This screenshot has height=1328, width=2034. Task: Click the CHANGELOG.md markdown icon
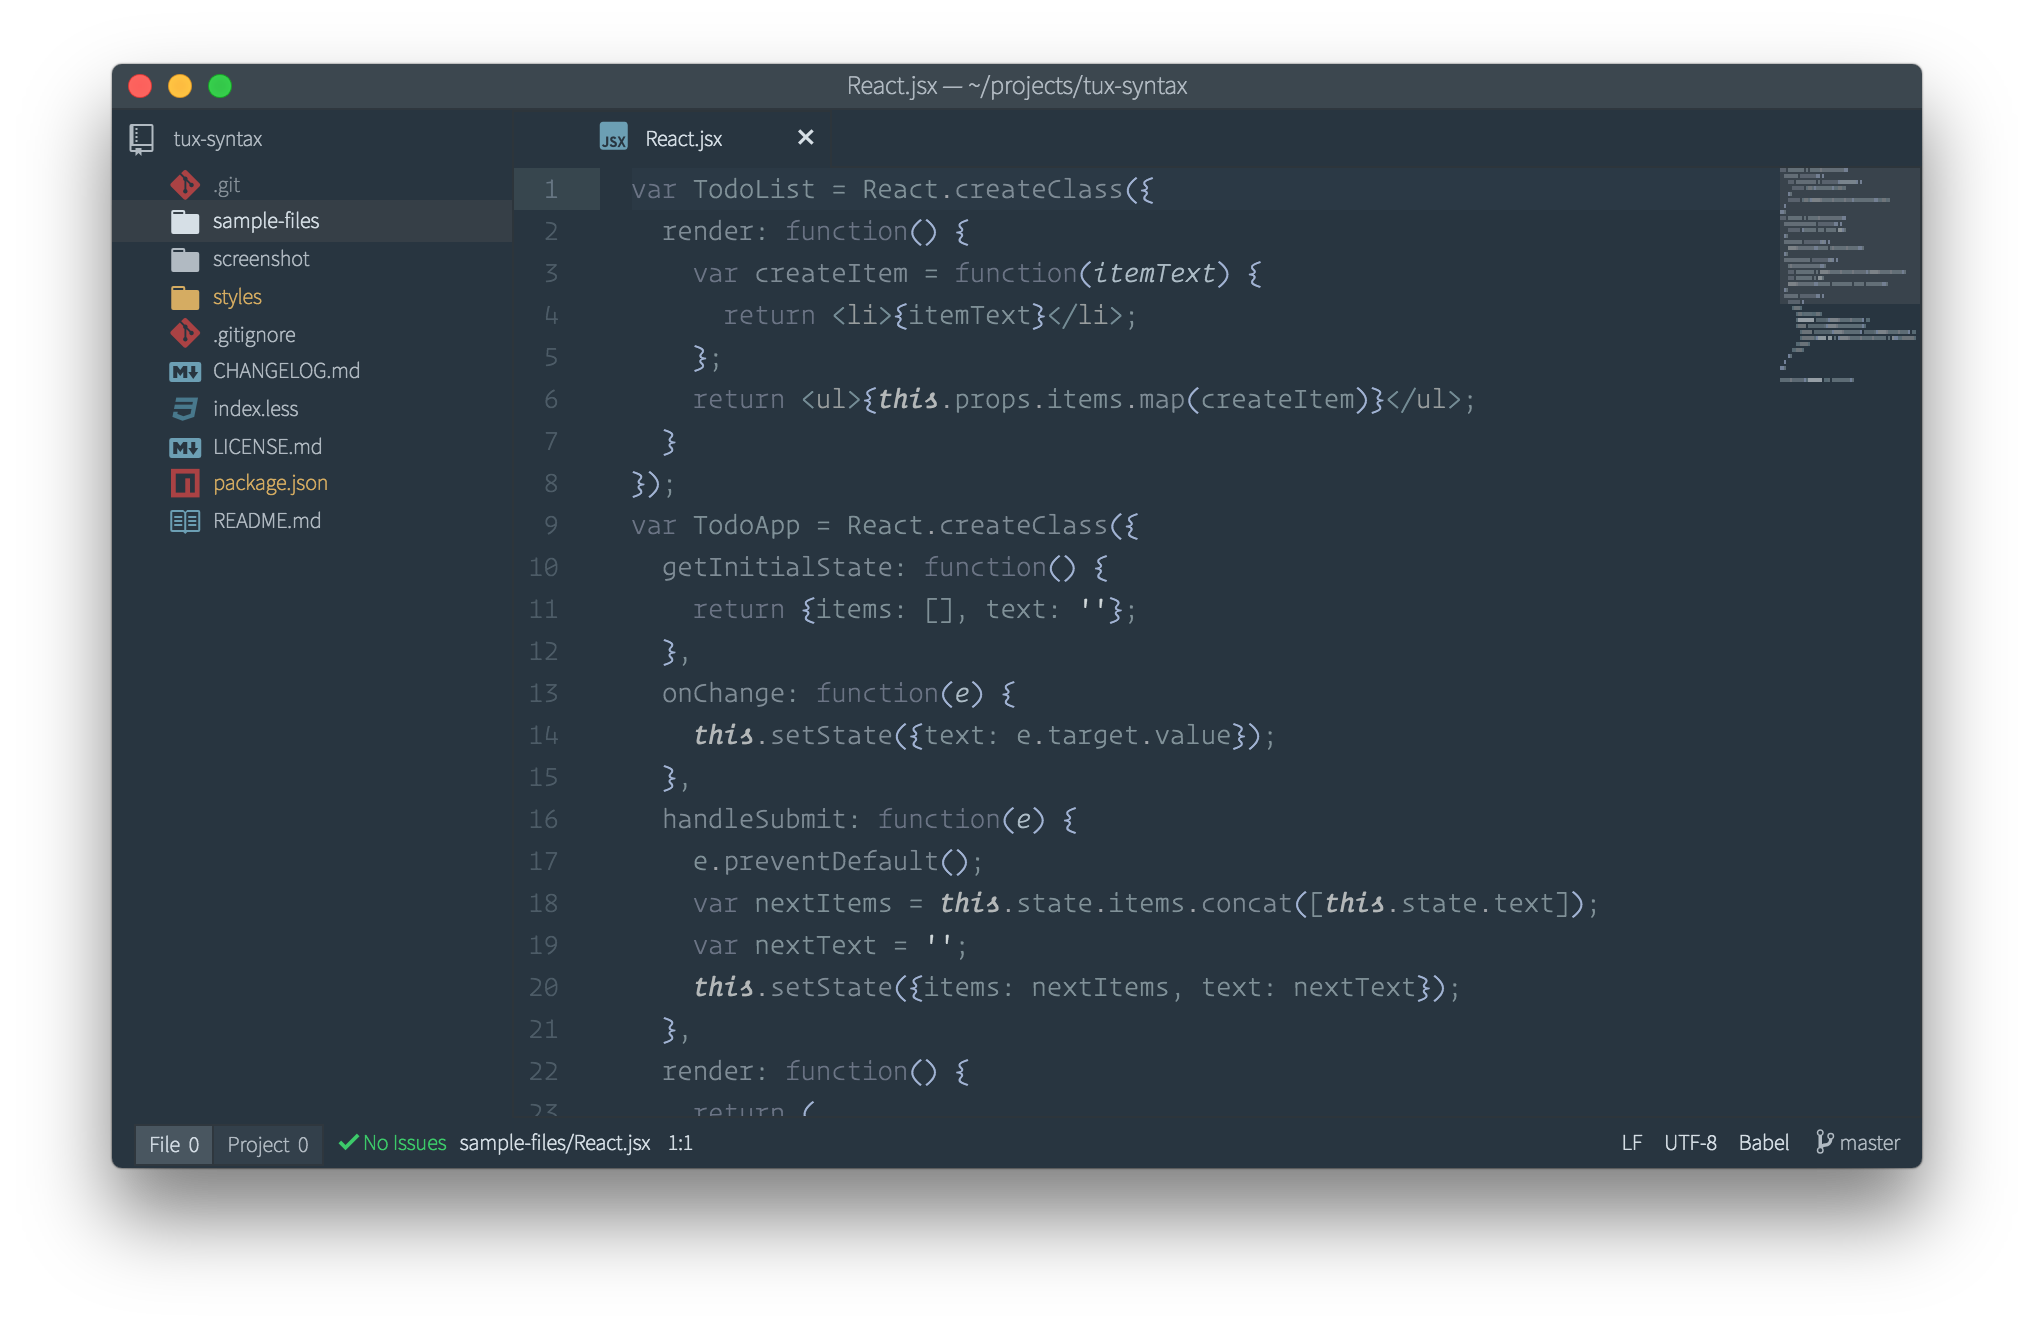(x=185, y=372)
